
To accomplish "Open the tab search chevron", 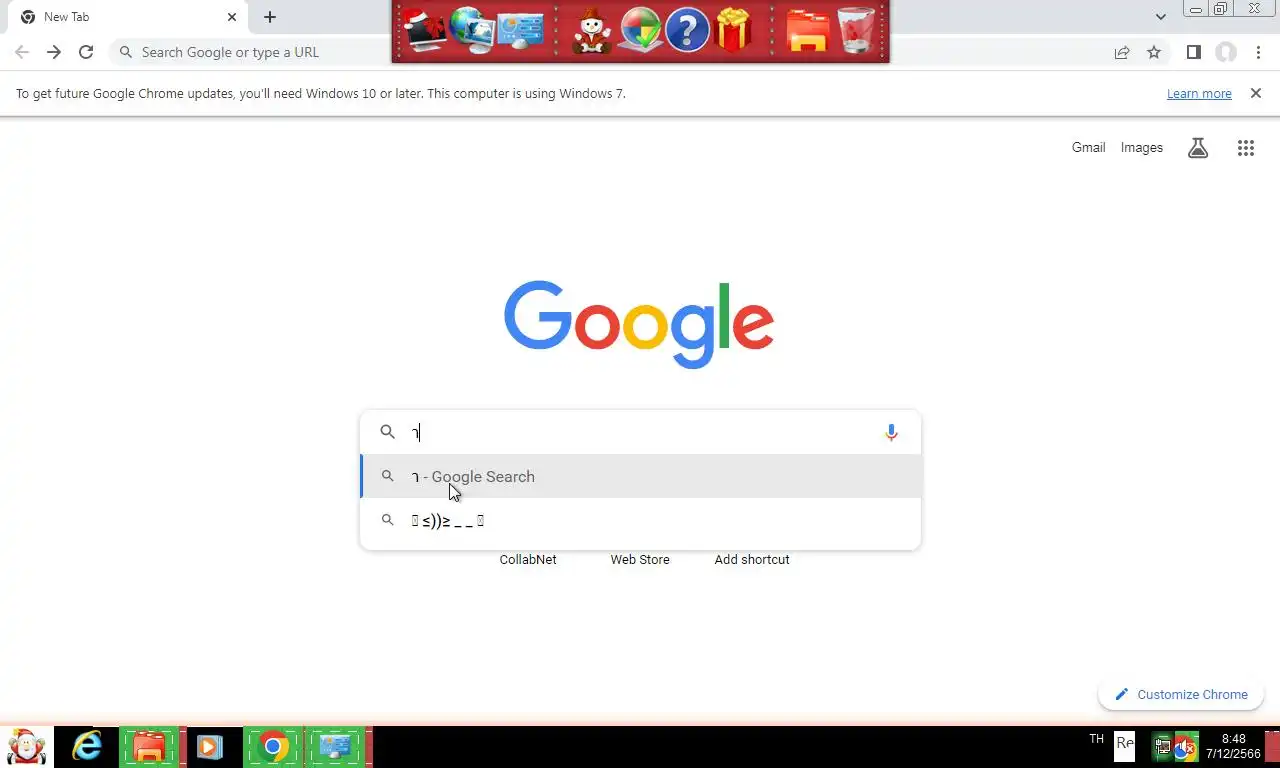I will 1160,17.
